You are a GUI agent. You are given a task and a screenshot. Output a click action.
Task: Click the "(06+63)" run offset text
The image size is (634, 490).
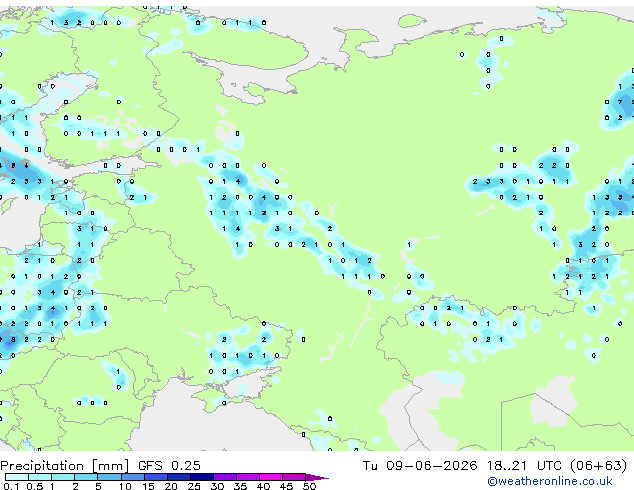pos(598,466)
